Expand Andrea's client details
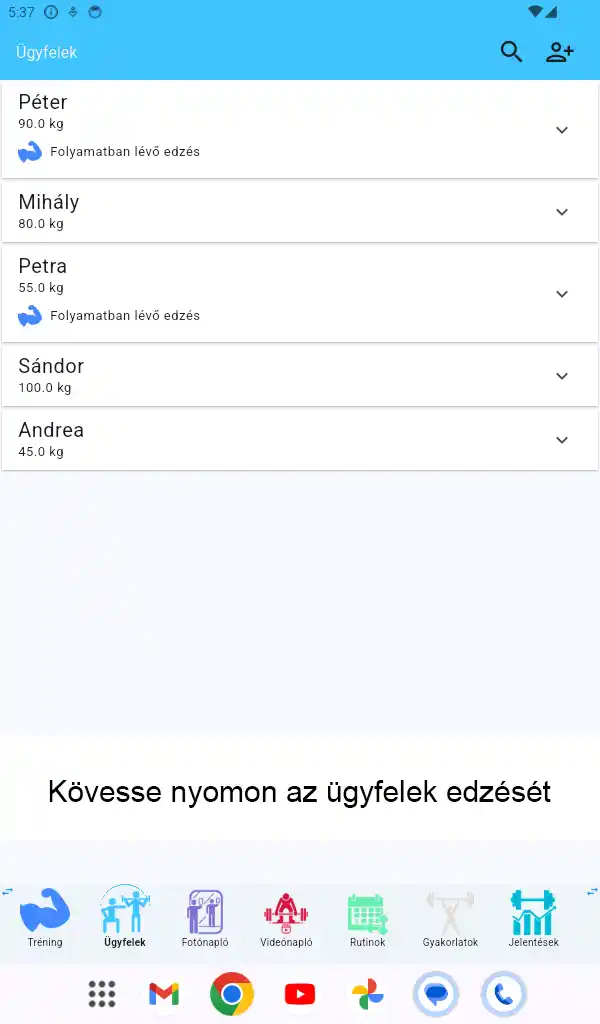The width and height of the screenshot is (600, 1024). (x=562, y=440)
